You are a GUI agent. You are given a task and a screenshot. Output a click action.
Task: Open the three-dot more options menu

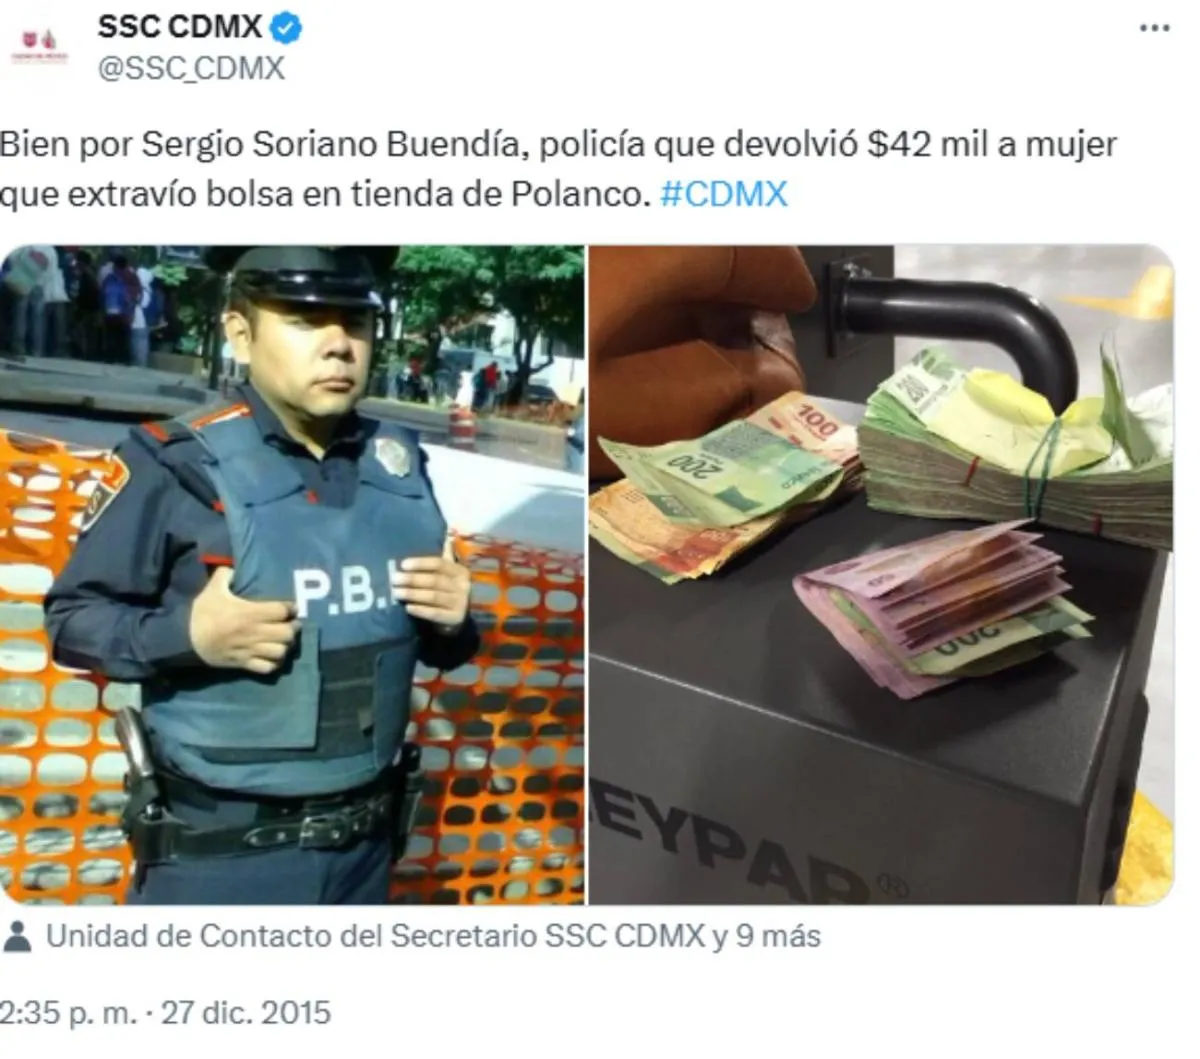coord(1154,28)
